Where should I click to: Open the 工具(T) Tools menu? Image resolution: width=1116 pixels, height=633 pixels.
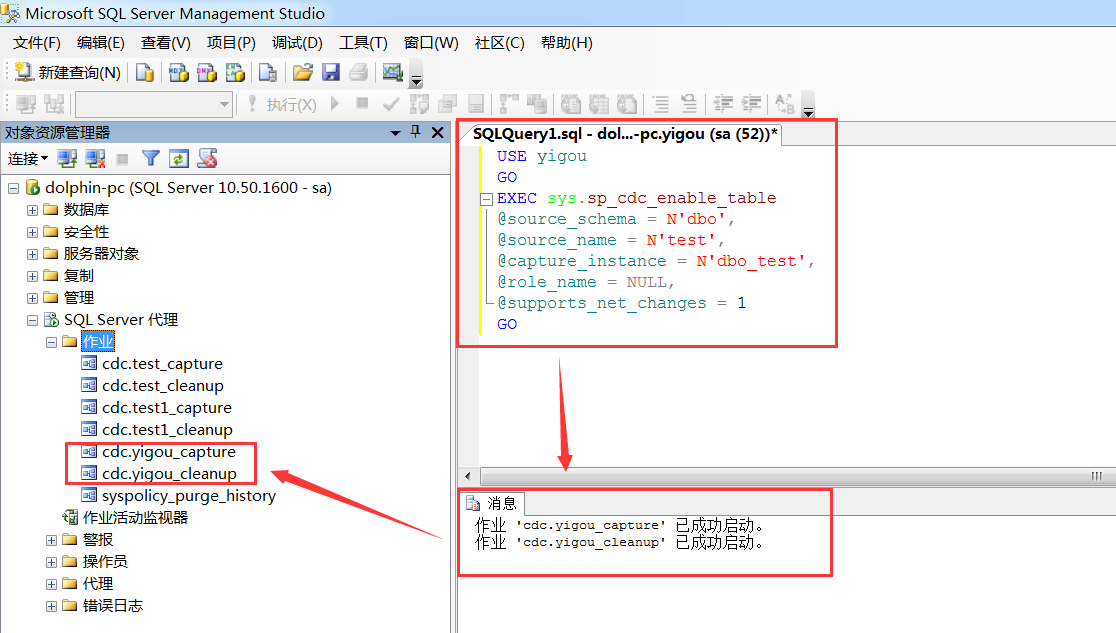pyautogui.click(x=363, y=42)
